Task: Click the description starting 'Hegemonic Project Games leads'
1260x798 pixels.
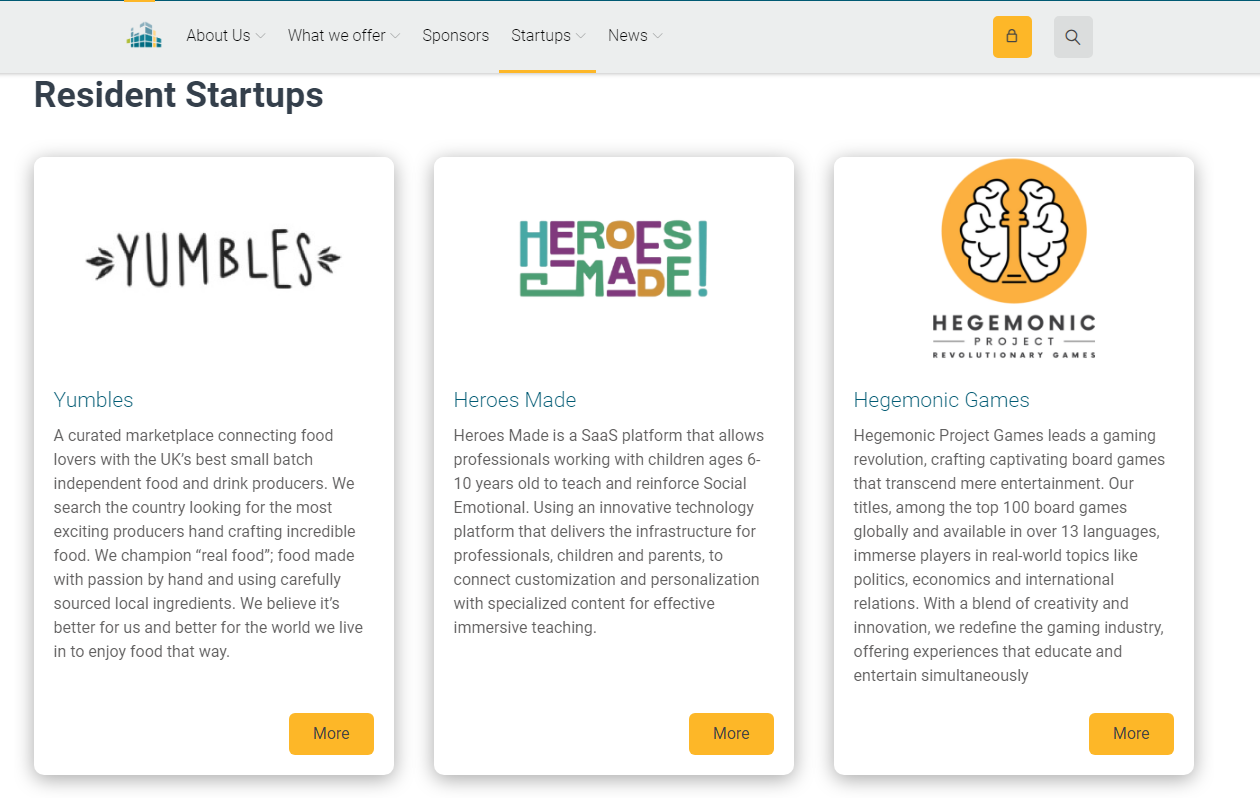Action: 1010,556
